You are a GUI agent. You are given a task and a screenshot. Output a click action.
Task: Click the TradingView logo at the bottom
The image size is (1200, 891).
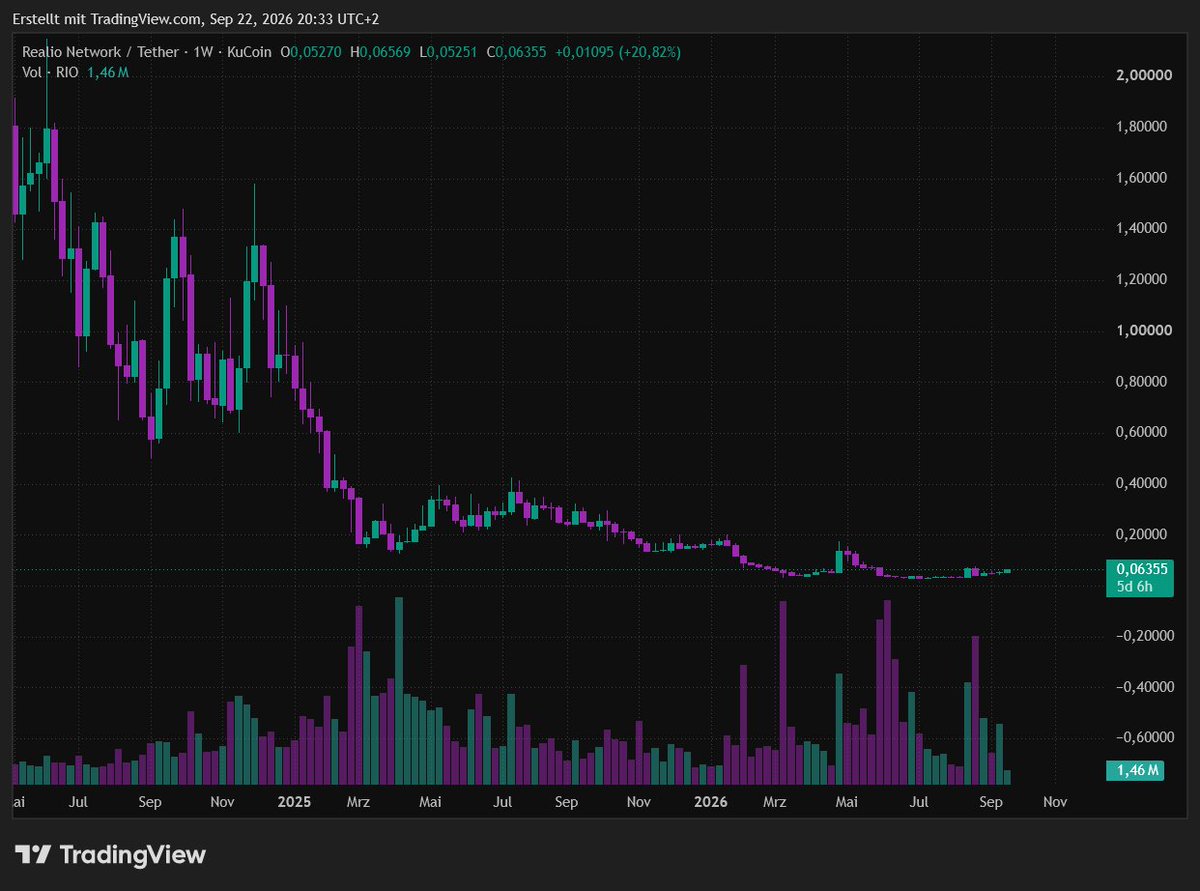(110, 855)
